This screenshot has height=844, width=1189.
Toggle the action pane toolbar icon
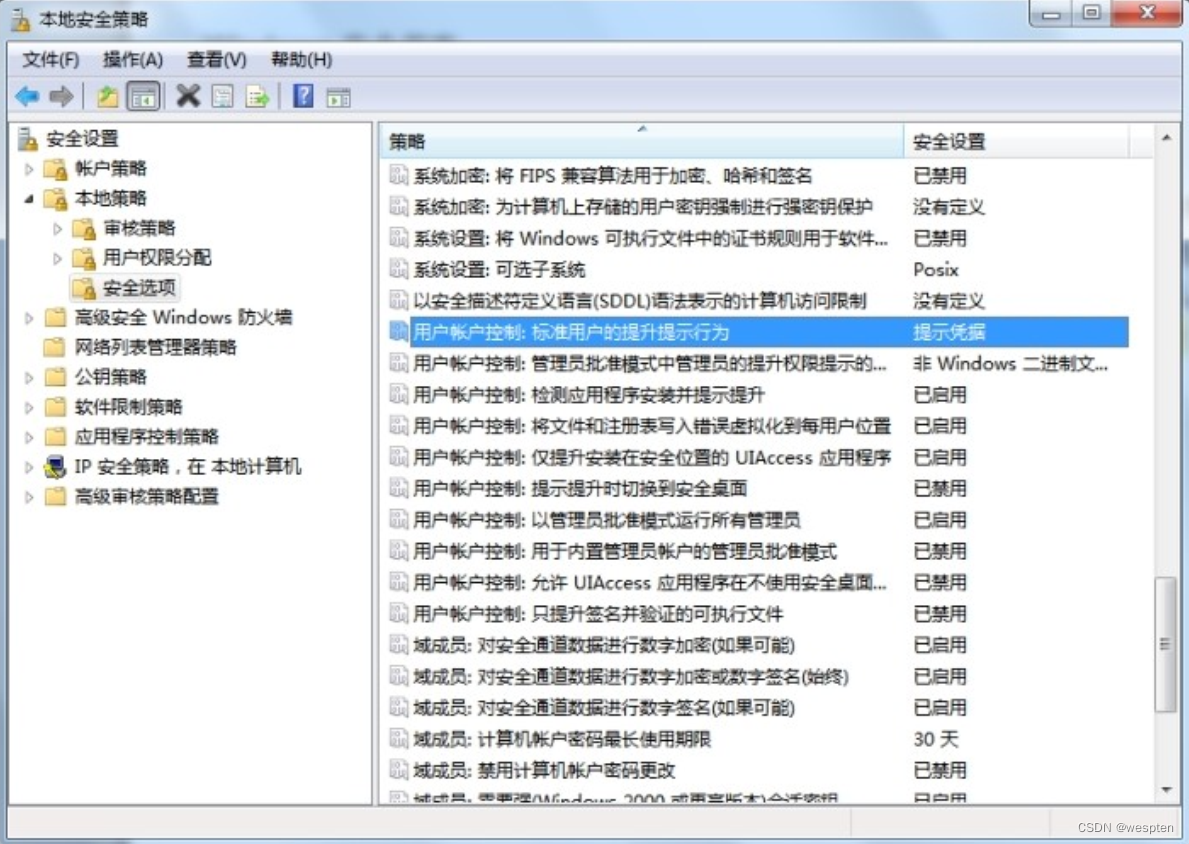338,97
